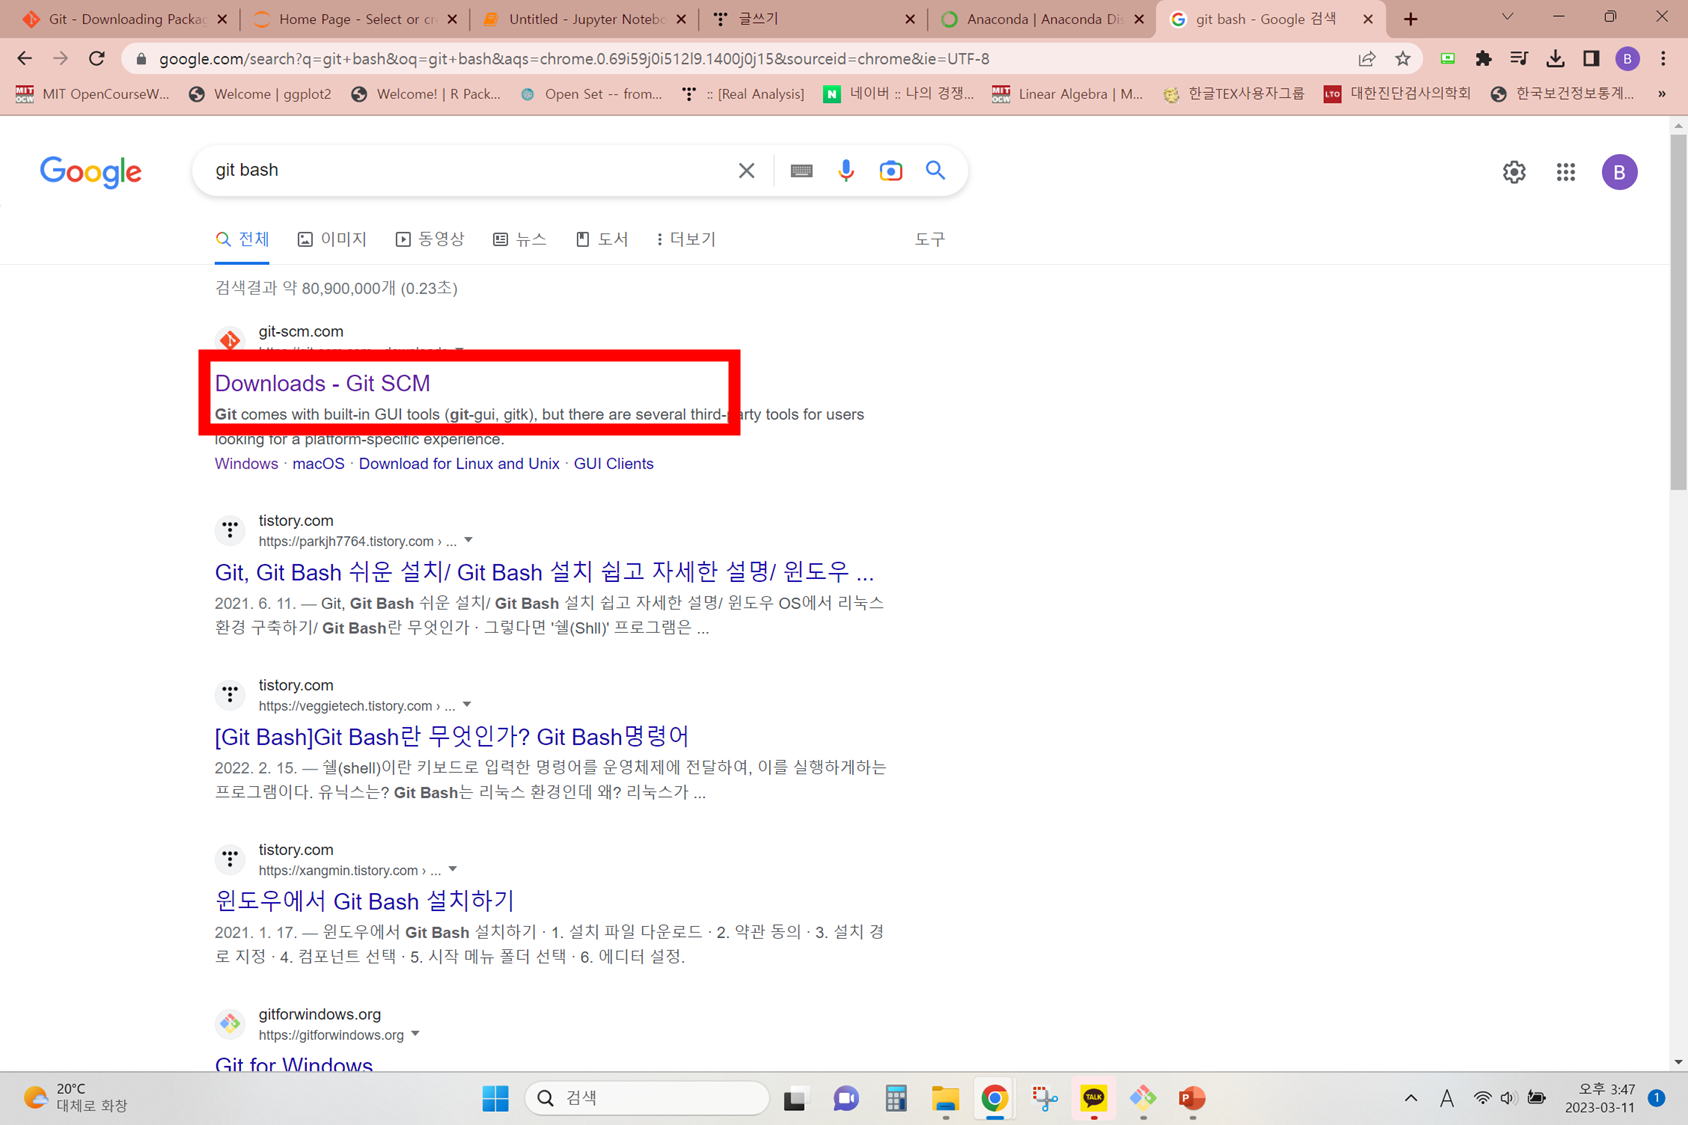Open KakaoTalk from taskbar
1688x1125 pixels.
(x=1093, y=1098)
